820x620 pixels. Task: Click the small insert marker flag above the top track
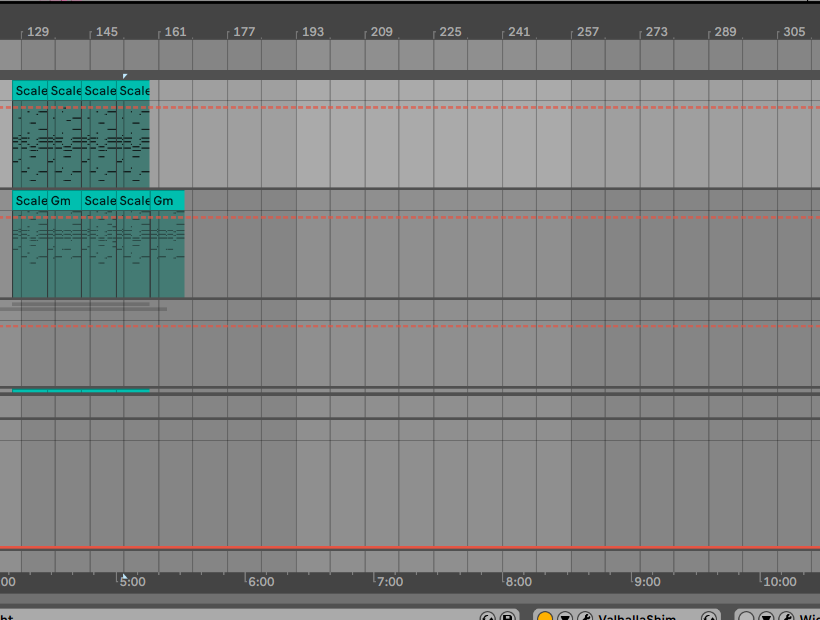point(125,76)
